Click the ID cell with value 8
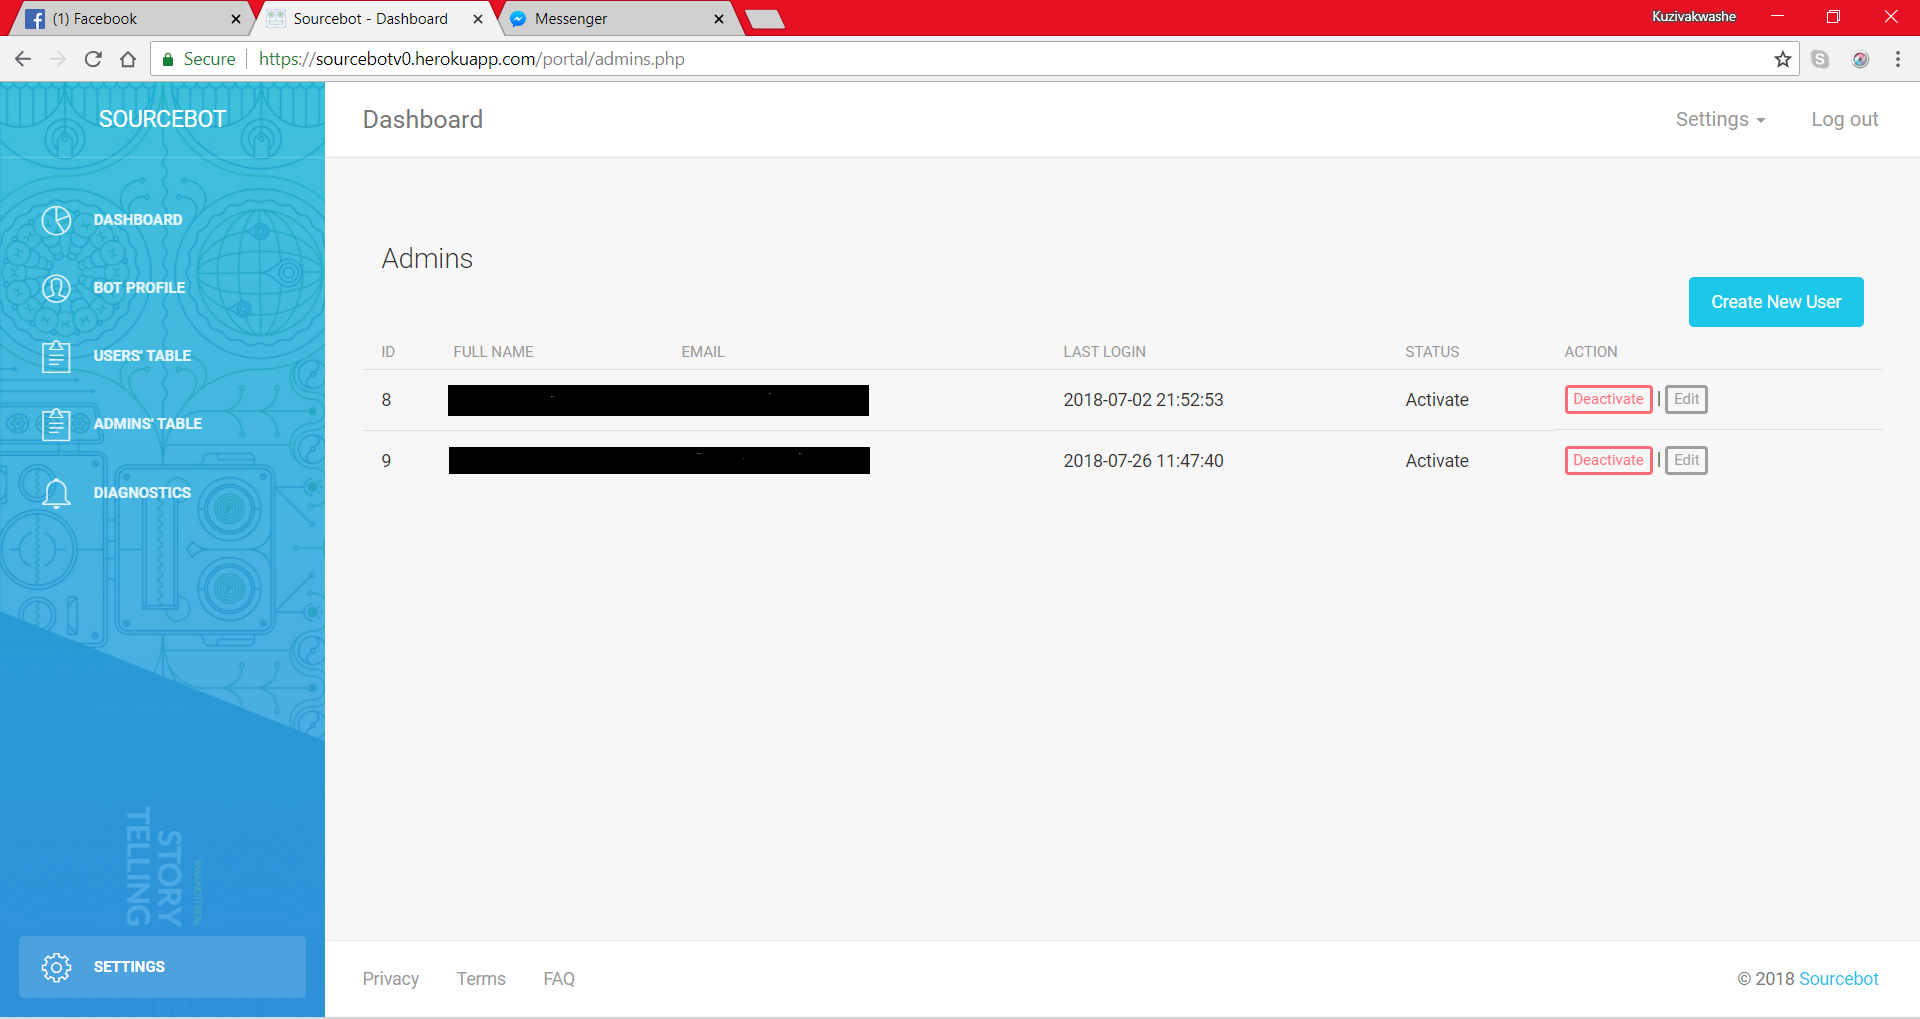Image resolution: width=1920 pixels, height=1019 pixels. [x=386, y=400]
